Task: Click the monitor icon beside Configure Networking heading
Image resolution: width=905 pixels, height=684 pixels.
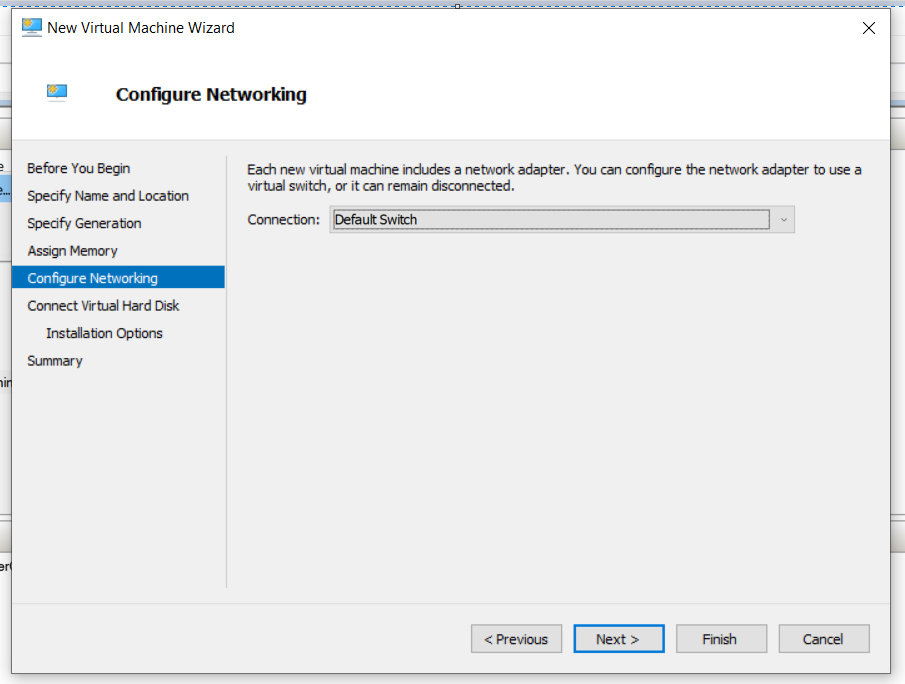Action: tap(57, 94)
